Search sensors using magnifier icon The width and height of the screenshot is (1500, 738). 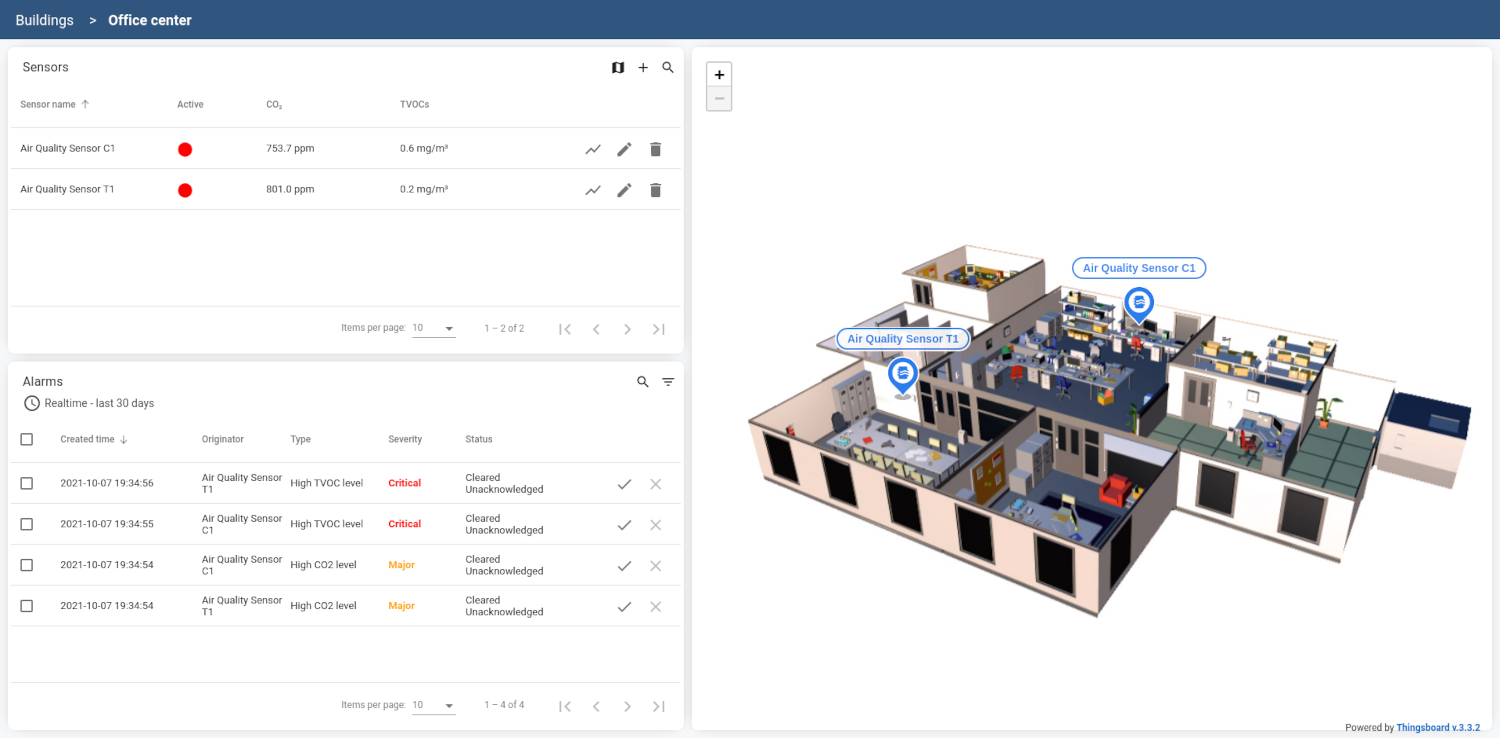coord(668,68)
